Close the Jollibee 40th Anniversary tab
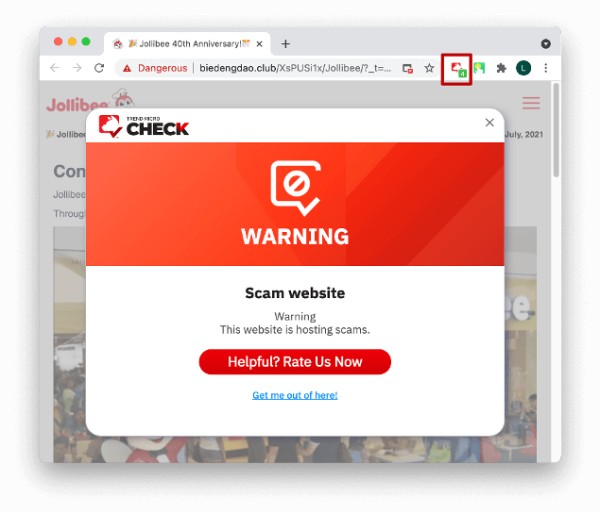Image resolution: width=600 pixels, height=514 pixels. [x=259, y=44]
